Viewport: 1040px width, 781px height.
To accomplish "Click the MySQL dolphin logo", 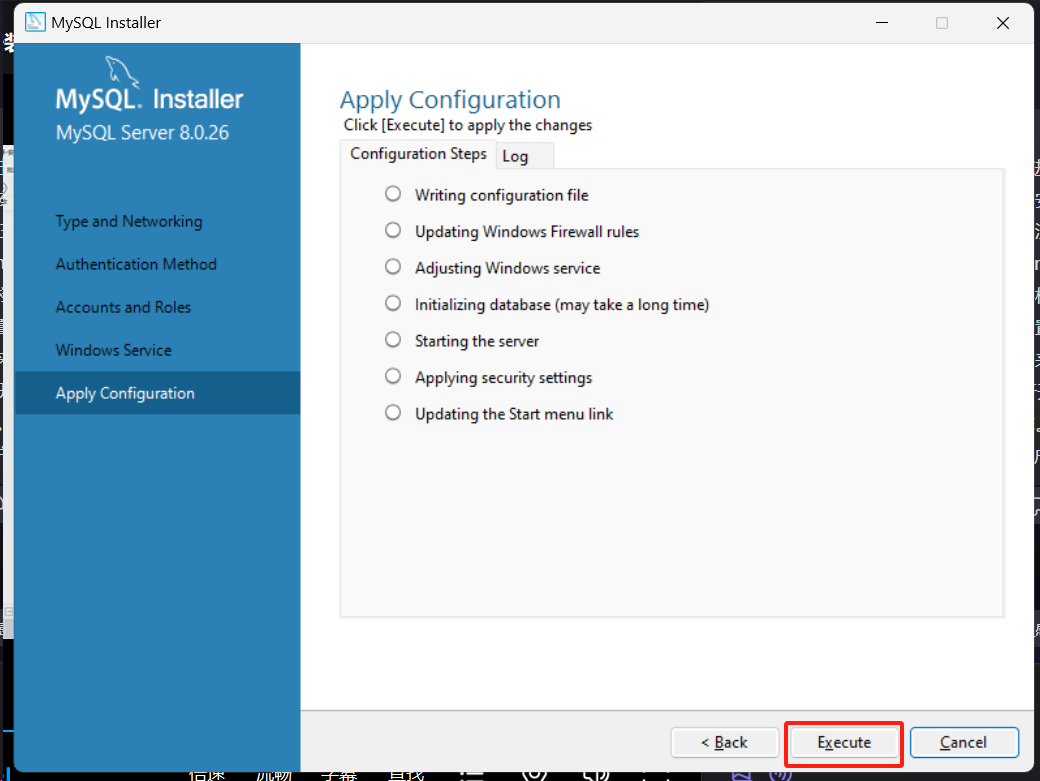I will pos(122,72).
